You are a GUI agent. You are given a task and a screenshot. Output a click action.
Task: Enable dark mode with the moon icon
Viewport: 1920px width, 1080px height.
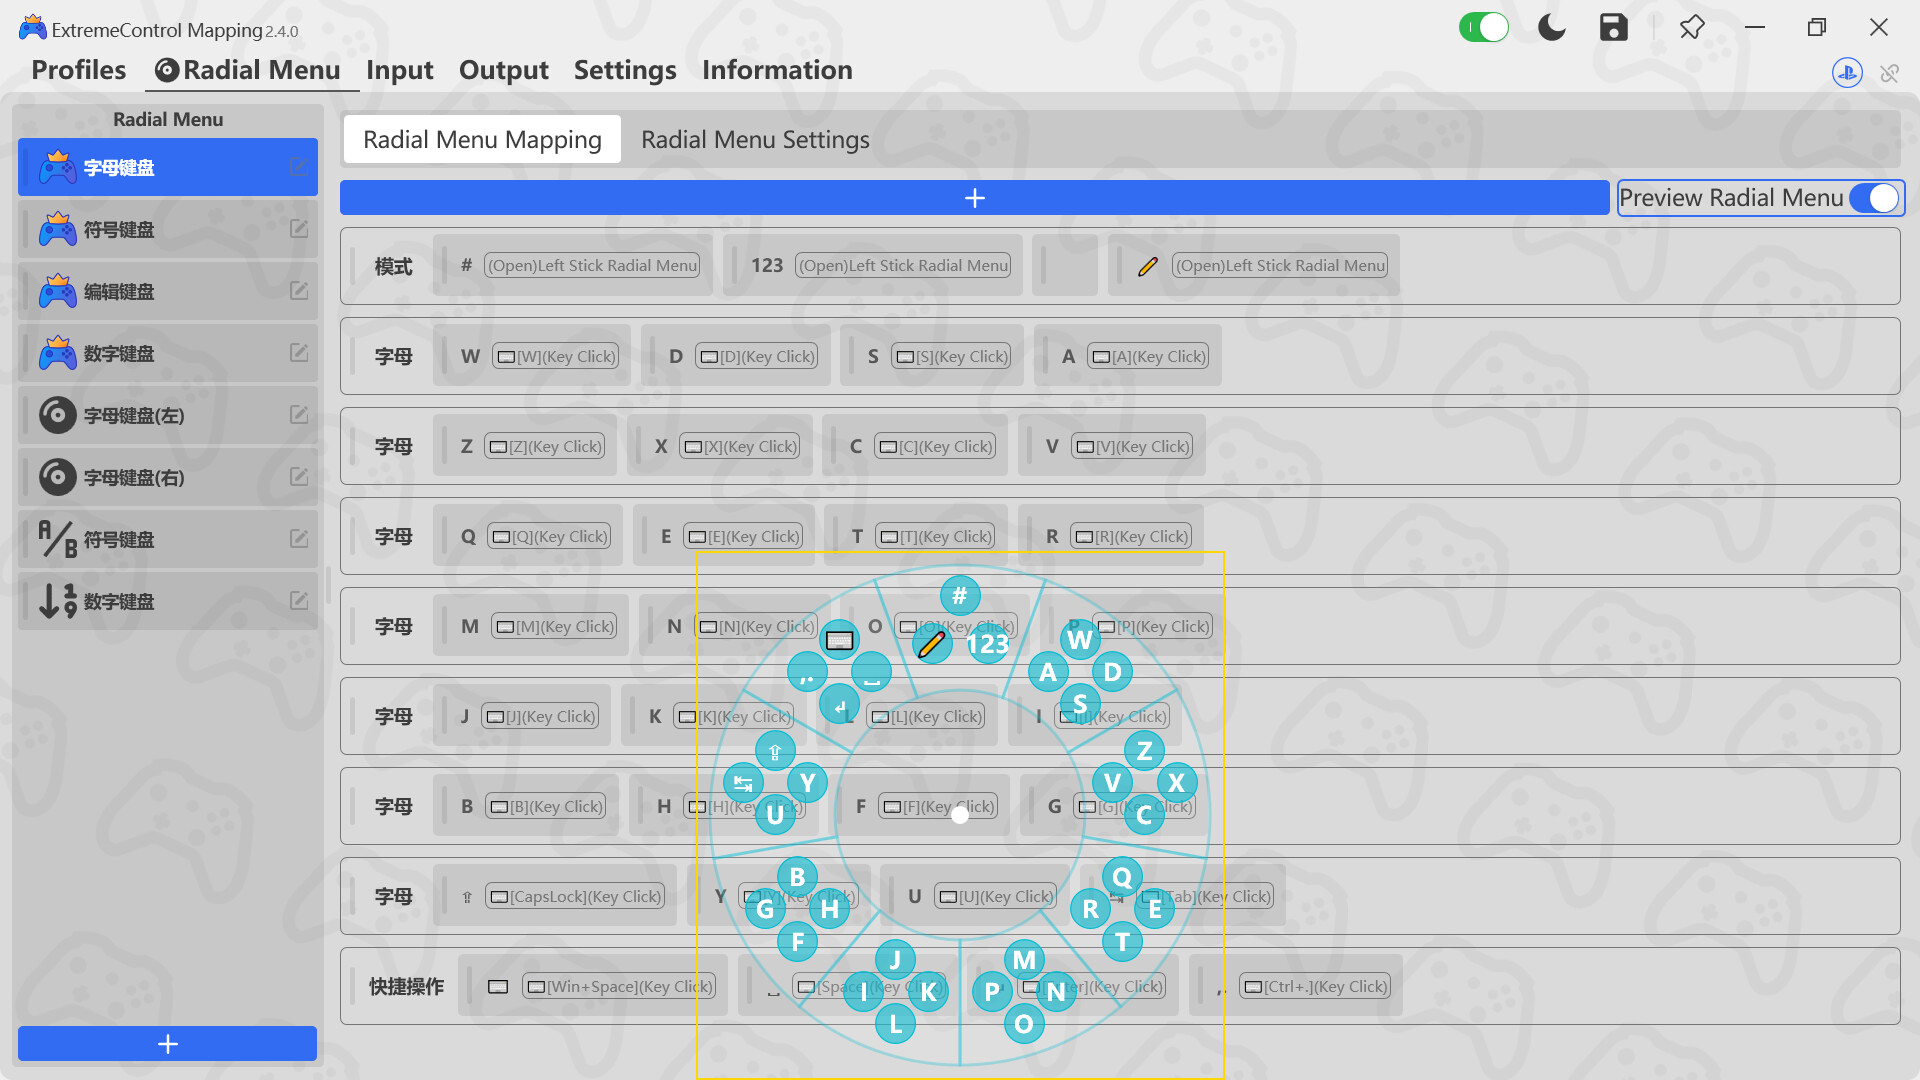pyautogui.click(x=1551, y=27)
